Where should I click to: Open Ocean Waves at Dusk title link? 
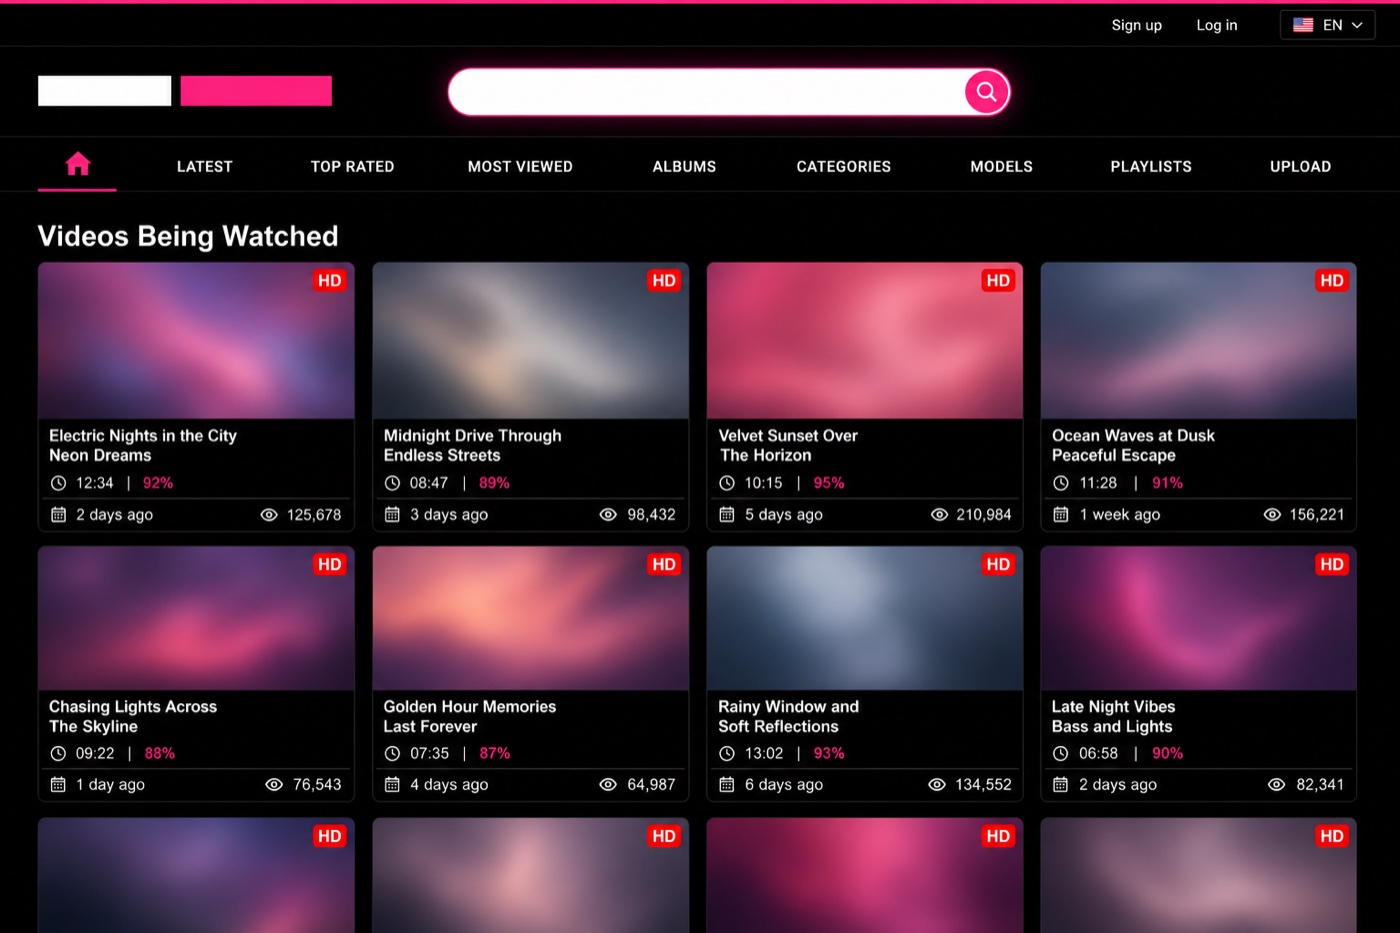click(1133, 445)
